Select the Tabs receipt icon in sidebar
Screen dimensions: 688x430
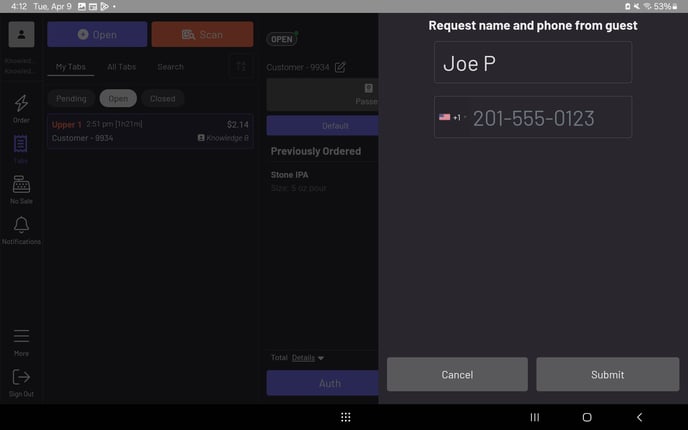coord(21,148)
